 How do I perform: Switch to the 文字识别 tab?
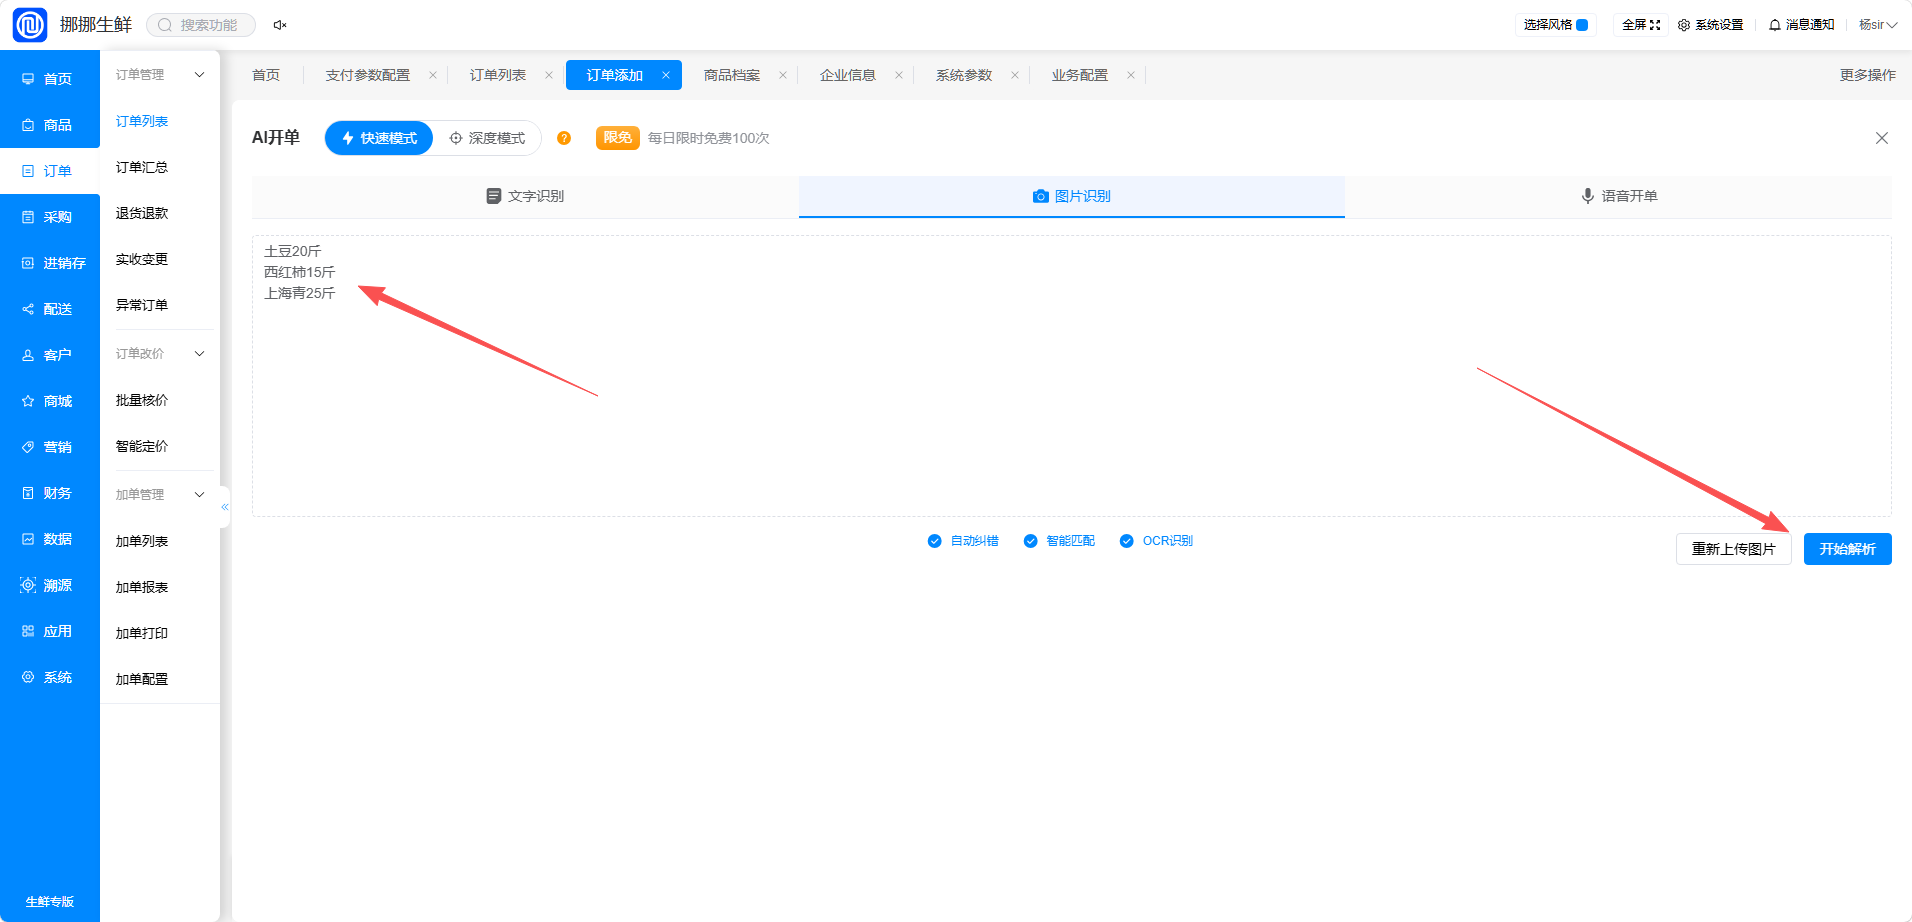(x=525, y=196)
